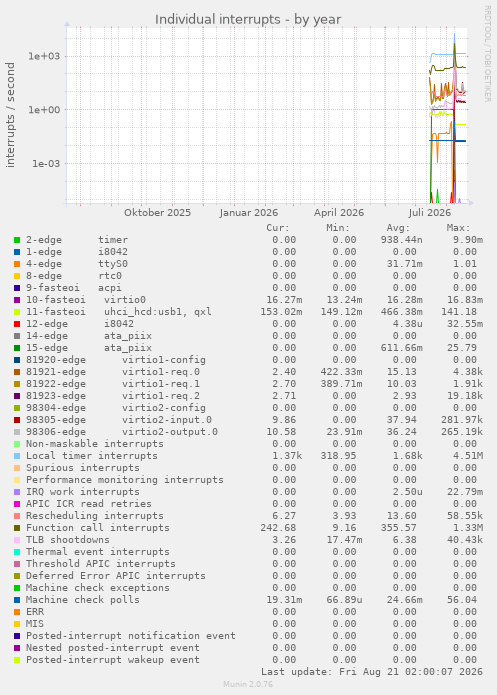Image resolution: width=497 pixels, height=695 pixels.
Task: Click the Avg column header
Action: [398, 228]
